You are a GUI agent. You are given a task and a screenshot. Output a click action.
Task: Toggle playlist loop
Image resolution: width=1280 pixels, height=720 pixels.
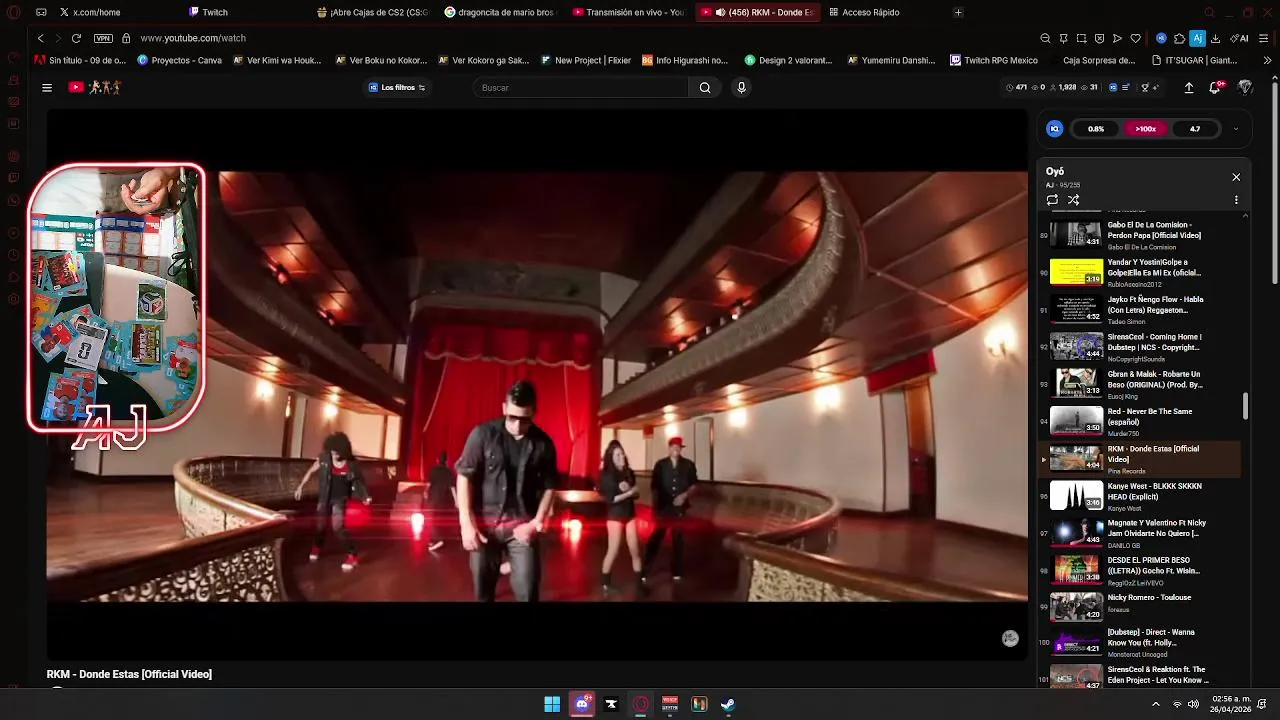(1052, 200)
